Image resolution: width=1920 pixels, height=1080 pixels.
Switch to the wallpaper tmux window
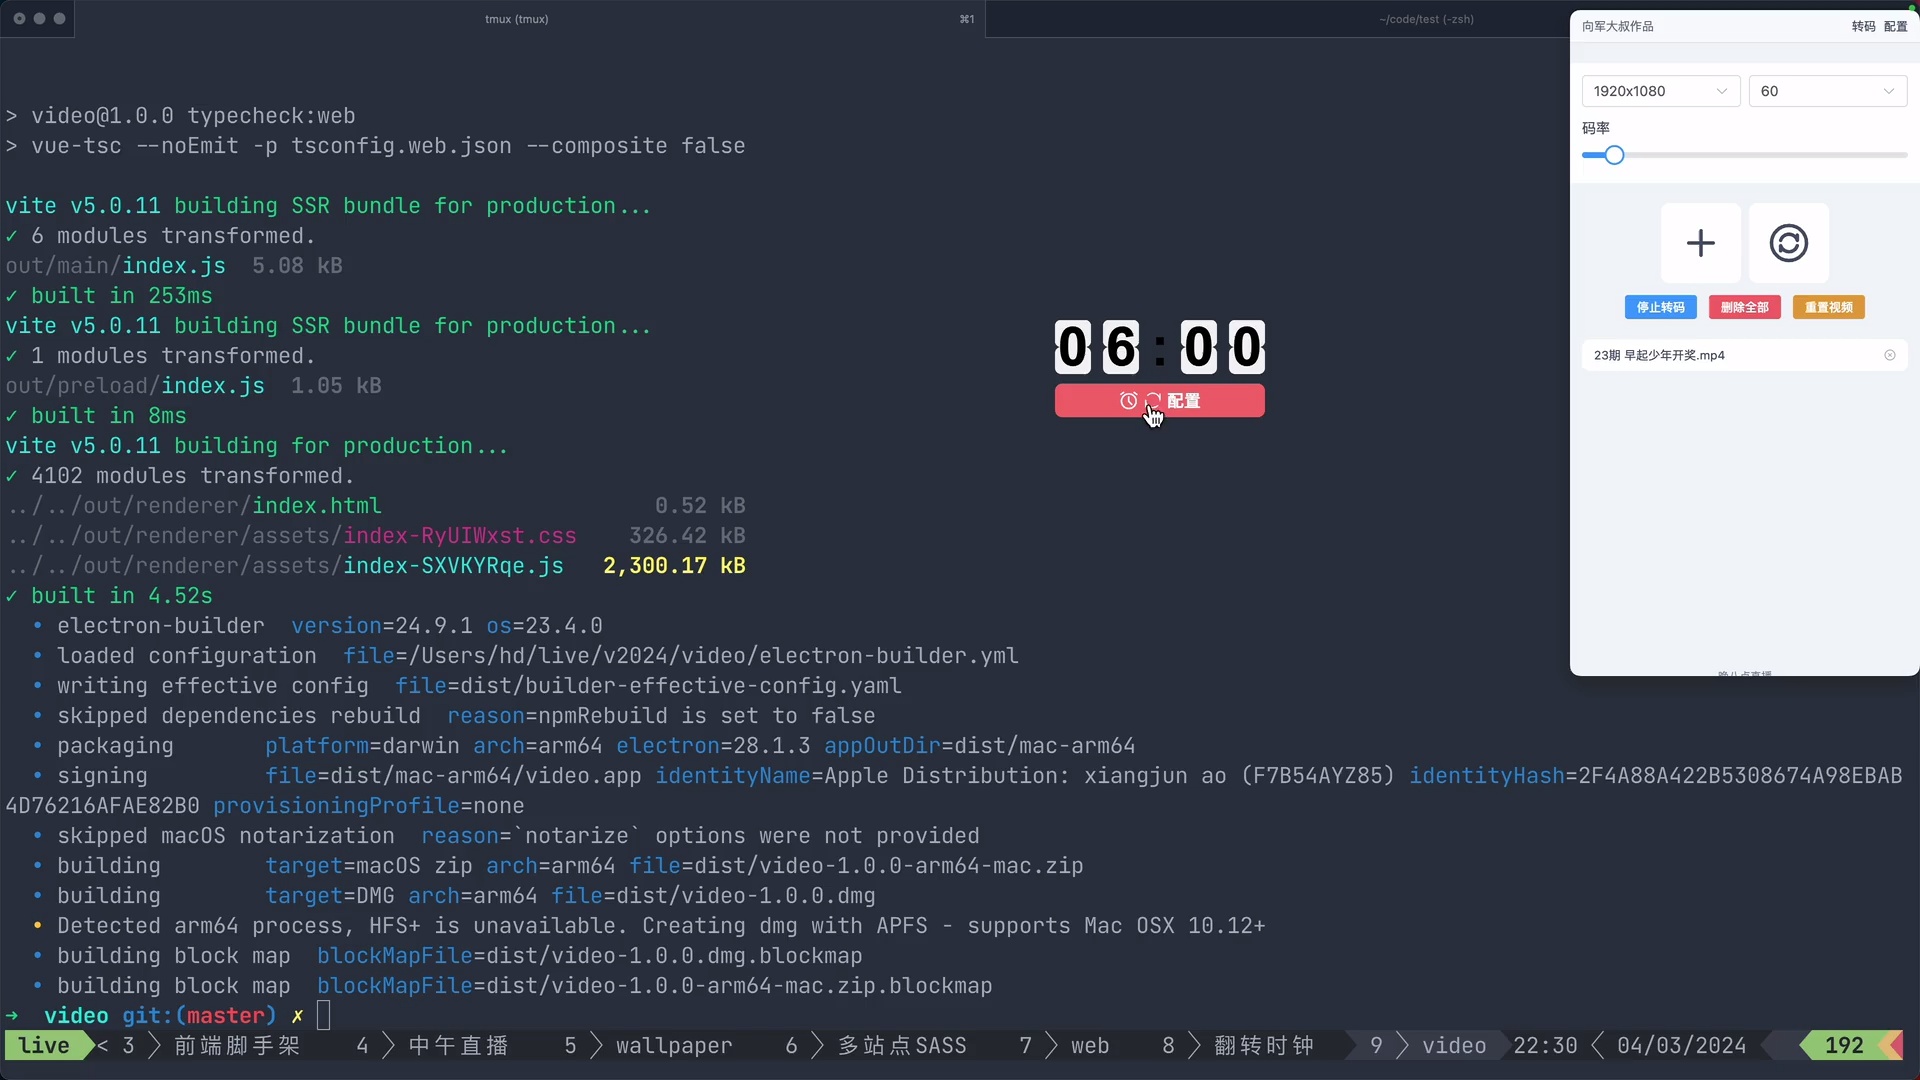coord(673,1045)
